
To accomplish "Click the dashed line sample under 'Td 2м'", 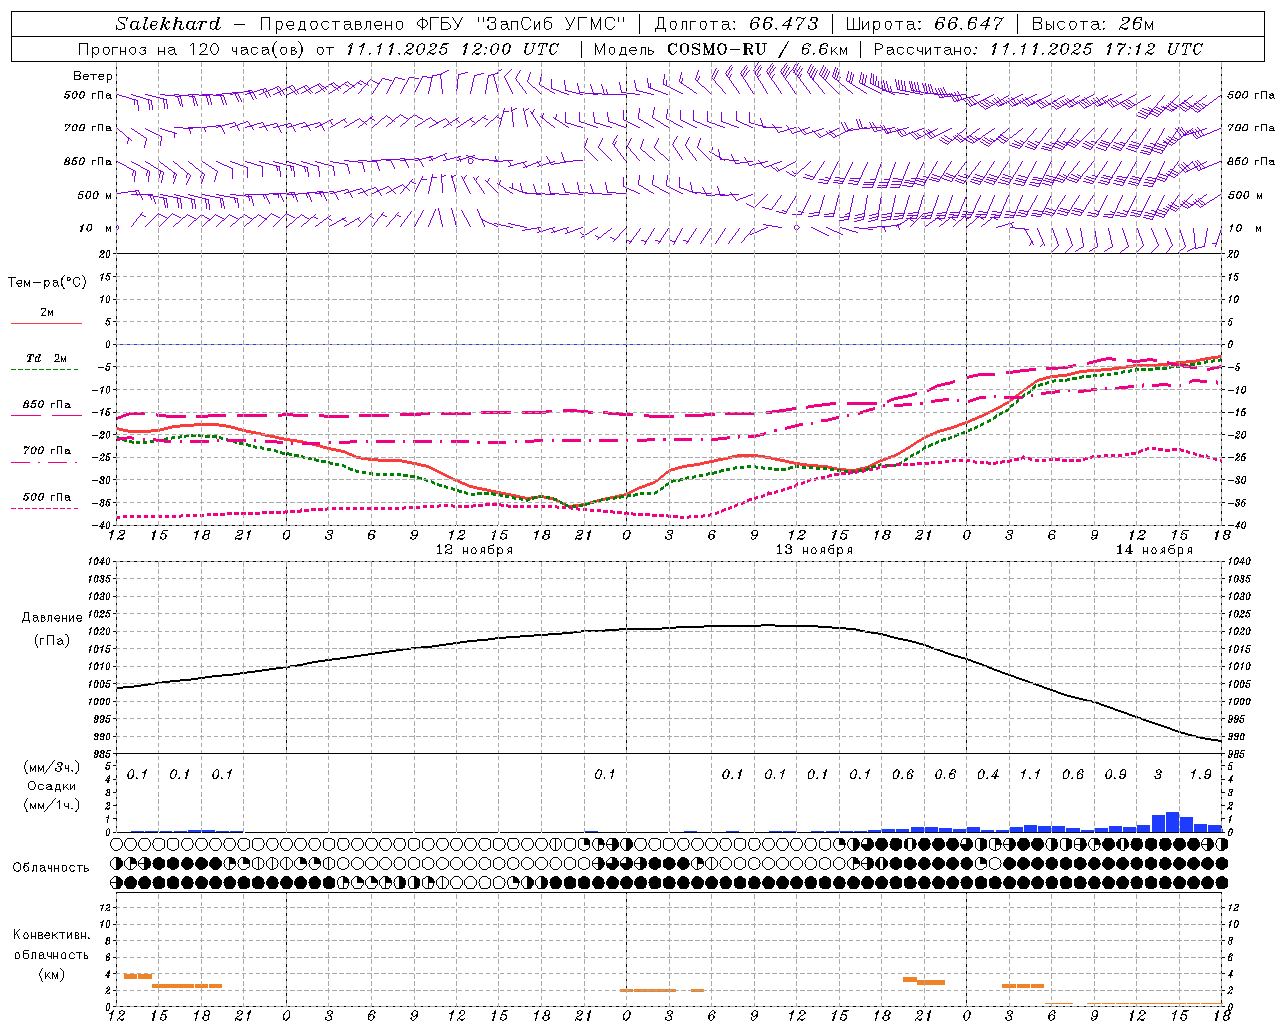I will (x=46, y=370).
